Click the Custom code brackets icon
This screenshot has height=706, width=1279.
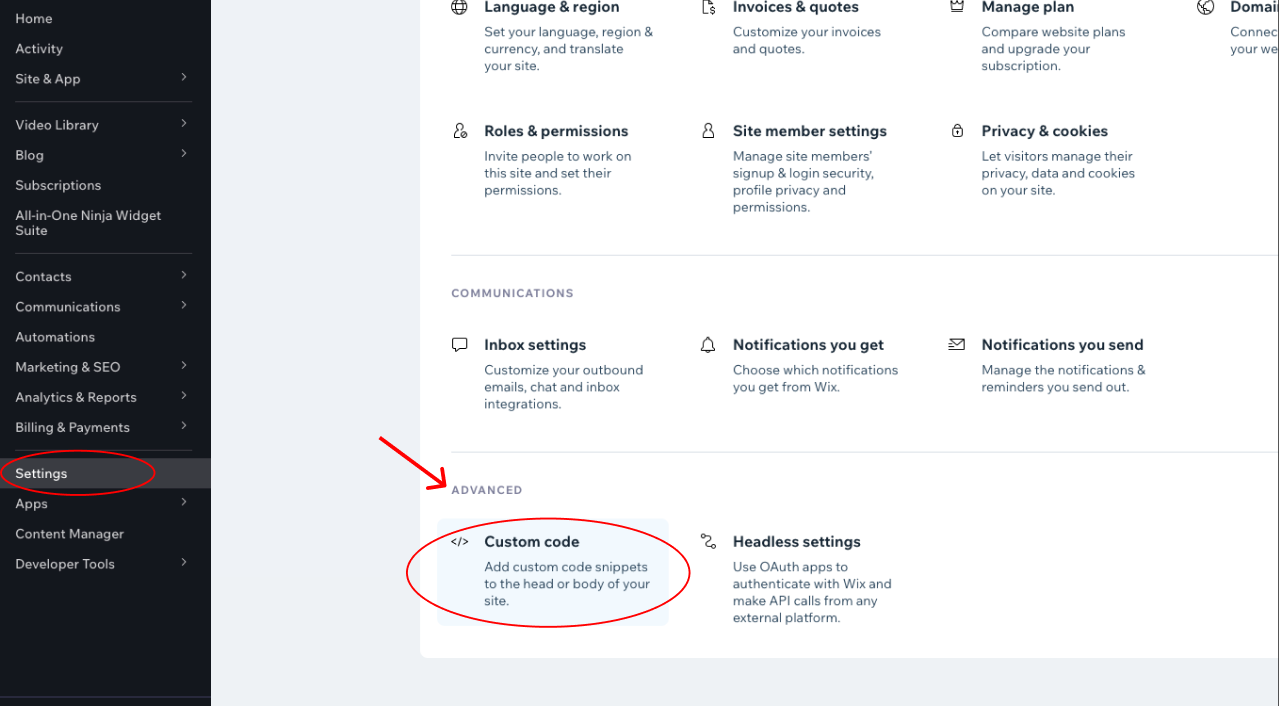pos(459,542)
